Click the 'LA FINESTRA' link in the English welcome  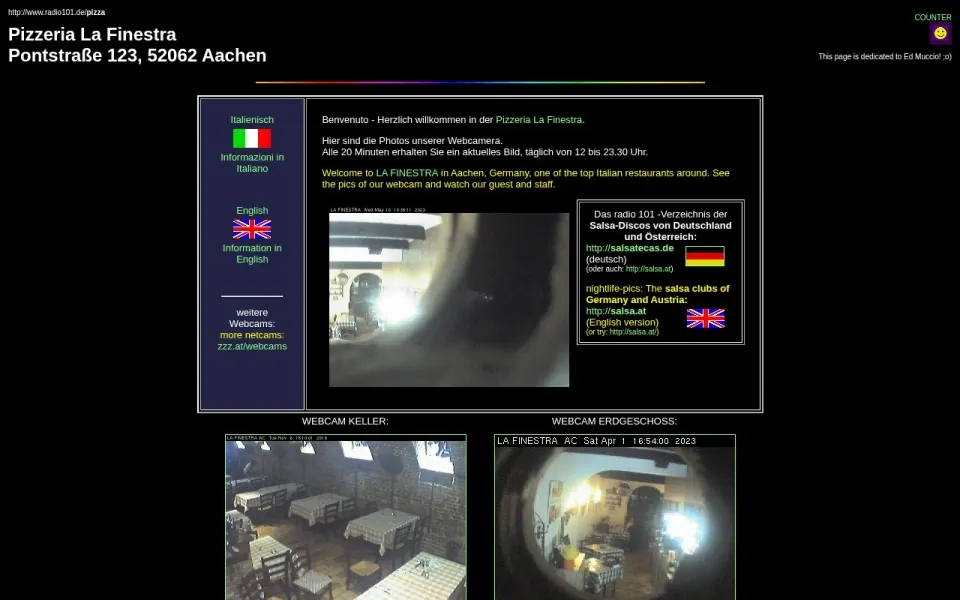coord(407,173)
